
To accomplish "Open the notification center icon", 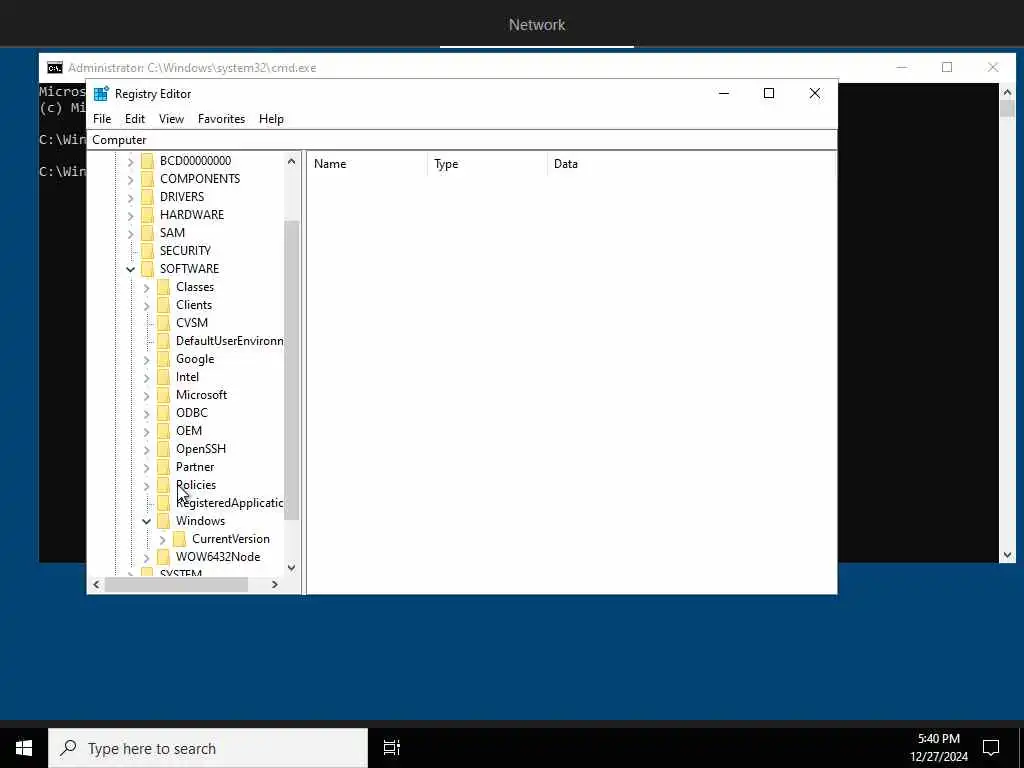I will coord(991,748).
